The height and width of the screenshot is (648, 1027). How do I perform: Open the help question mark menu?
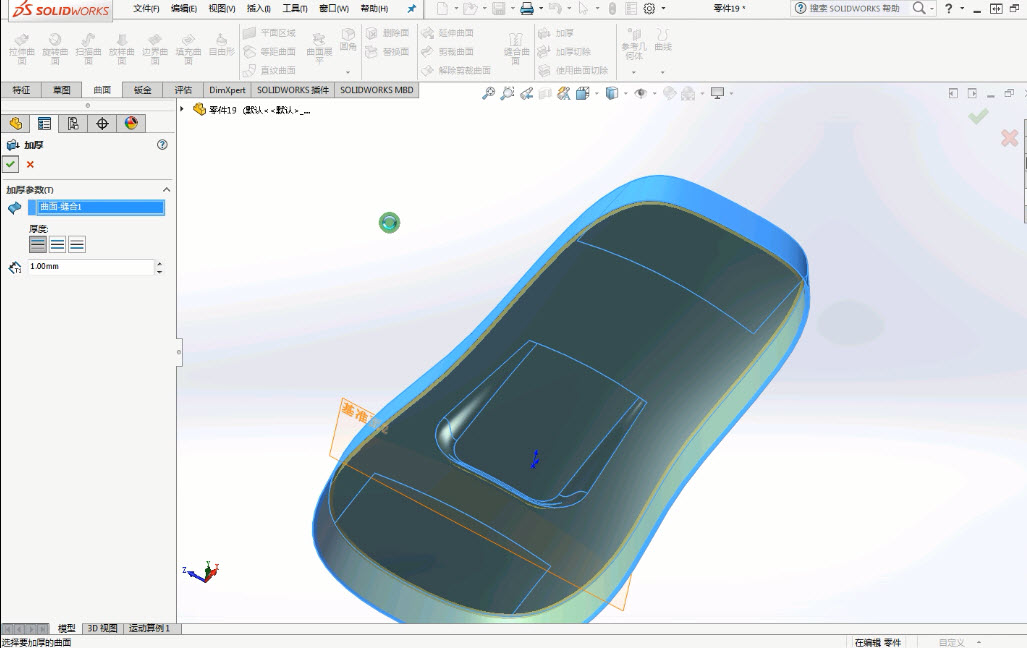click(948, 9)
